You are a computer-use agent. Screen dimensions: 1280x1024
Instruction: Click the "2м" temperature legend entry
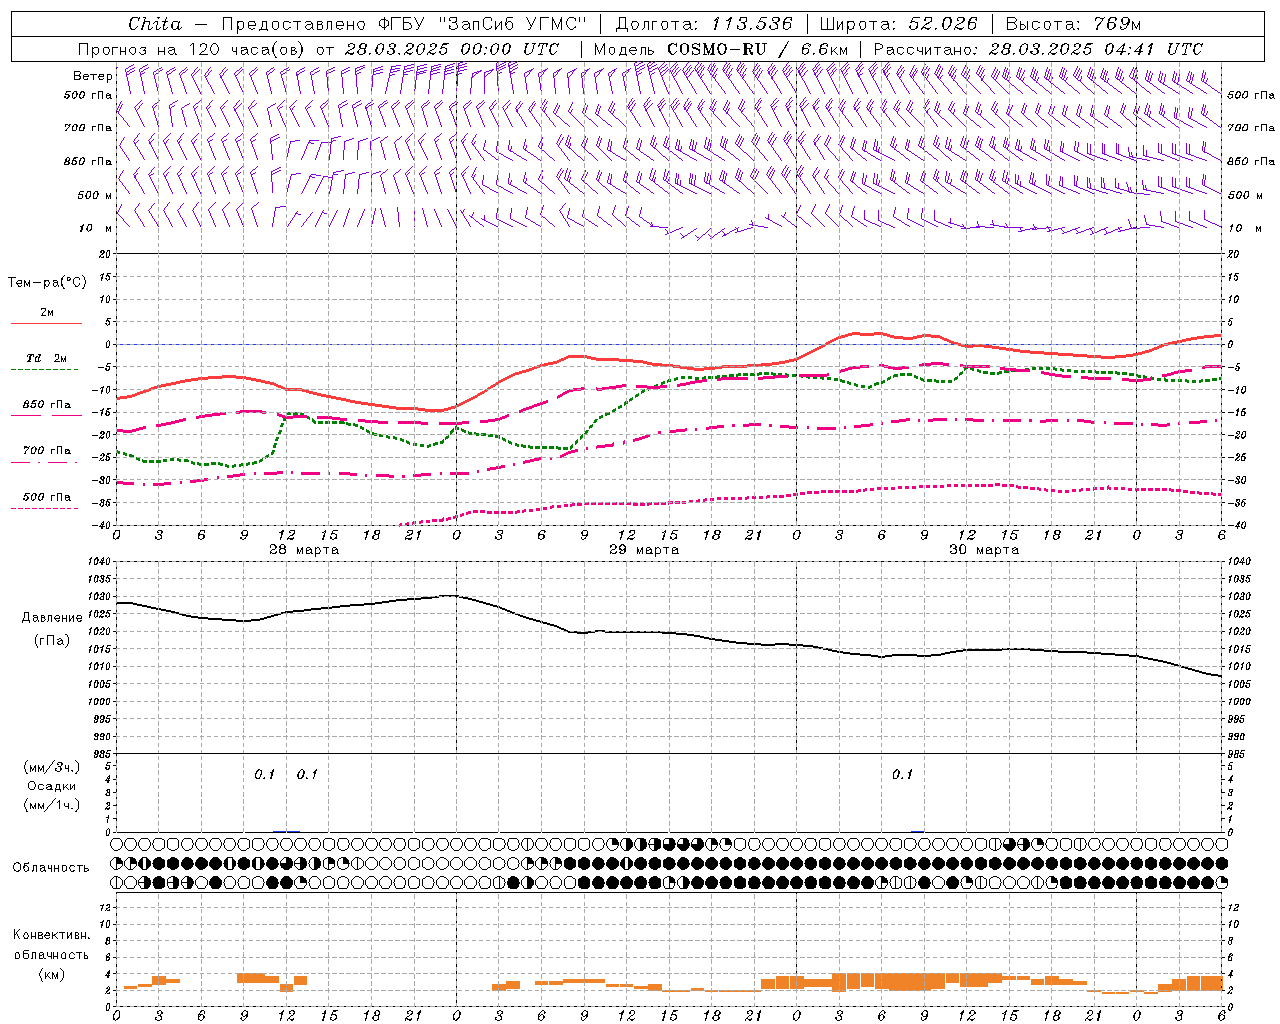point(47,313)
